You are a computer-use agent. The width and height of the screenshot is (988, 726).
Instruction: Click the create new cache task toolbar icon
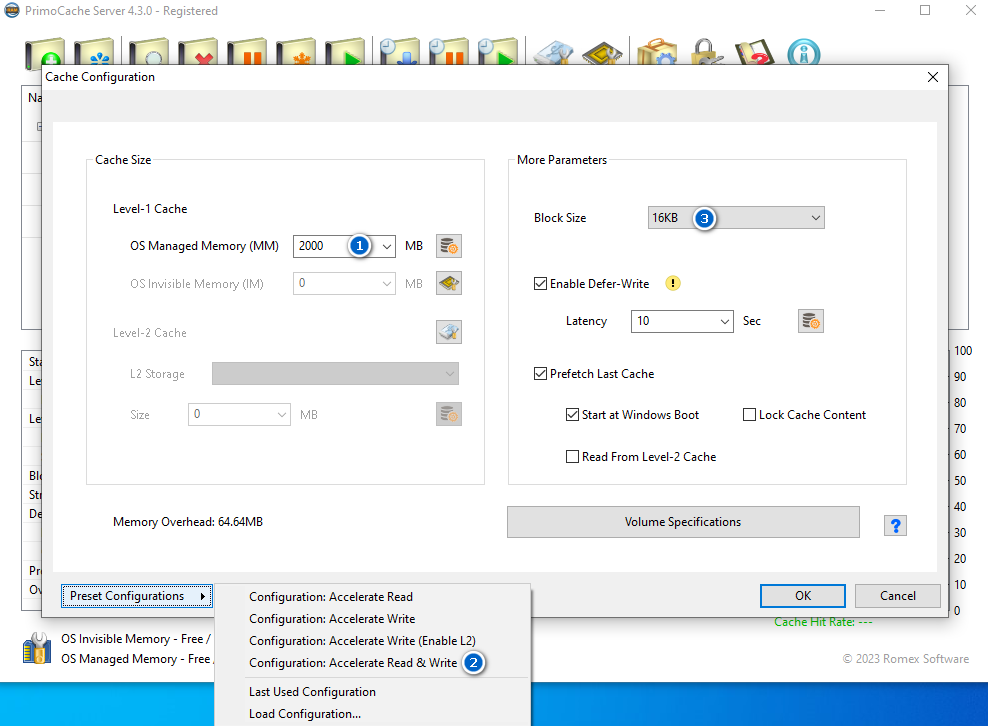point(45,52)
